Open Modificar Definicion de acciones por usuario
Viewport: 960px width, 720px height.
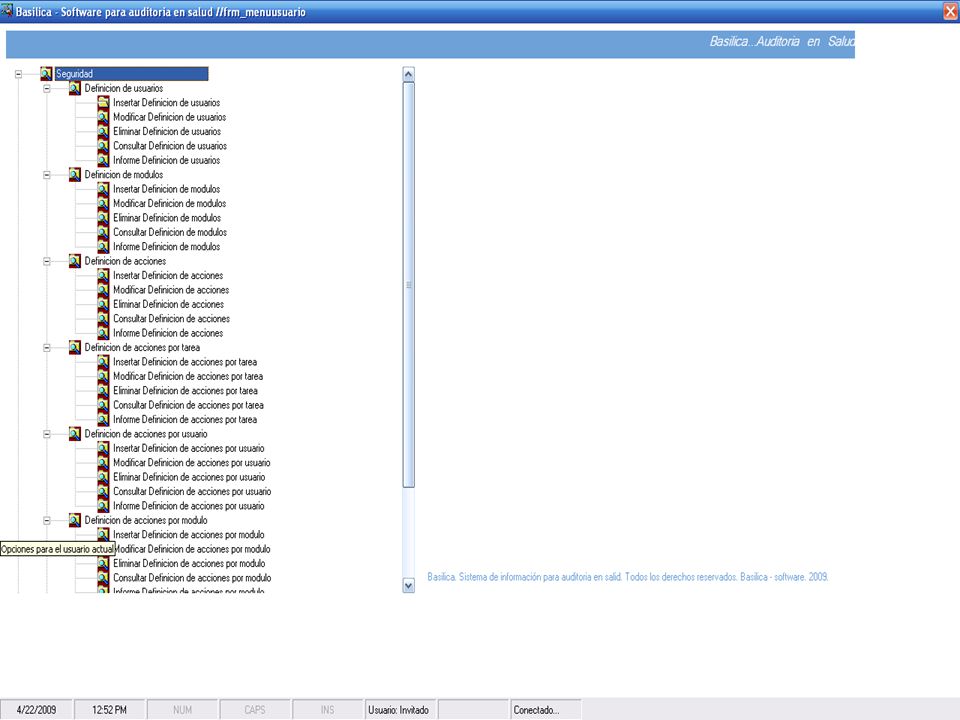[192, 463]
